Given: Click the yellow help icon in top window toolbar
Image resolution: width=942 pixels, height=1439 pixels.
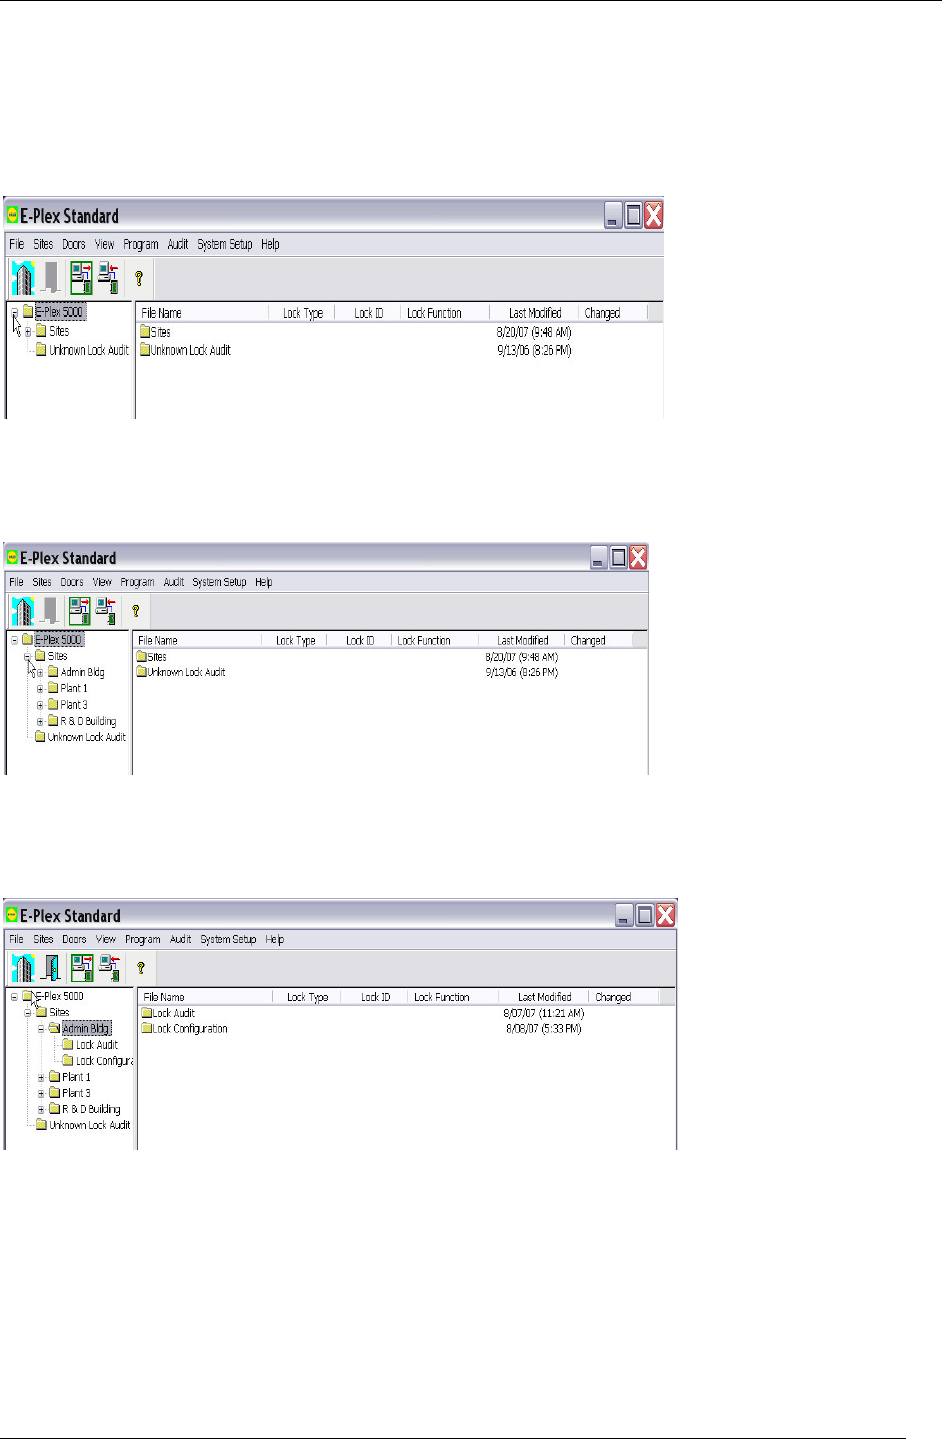Looking at the screenshot, I should point(139,279).
